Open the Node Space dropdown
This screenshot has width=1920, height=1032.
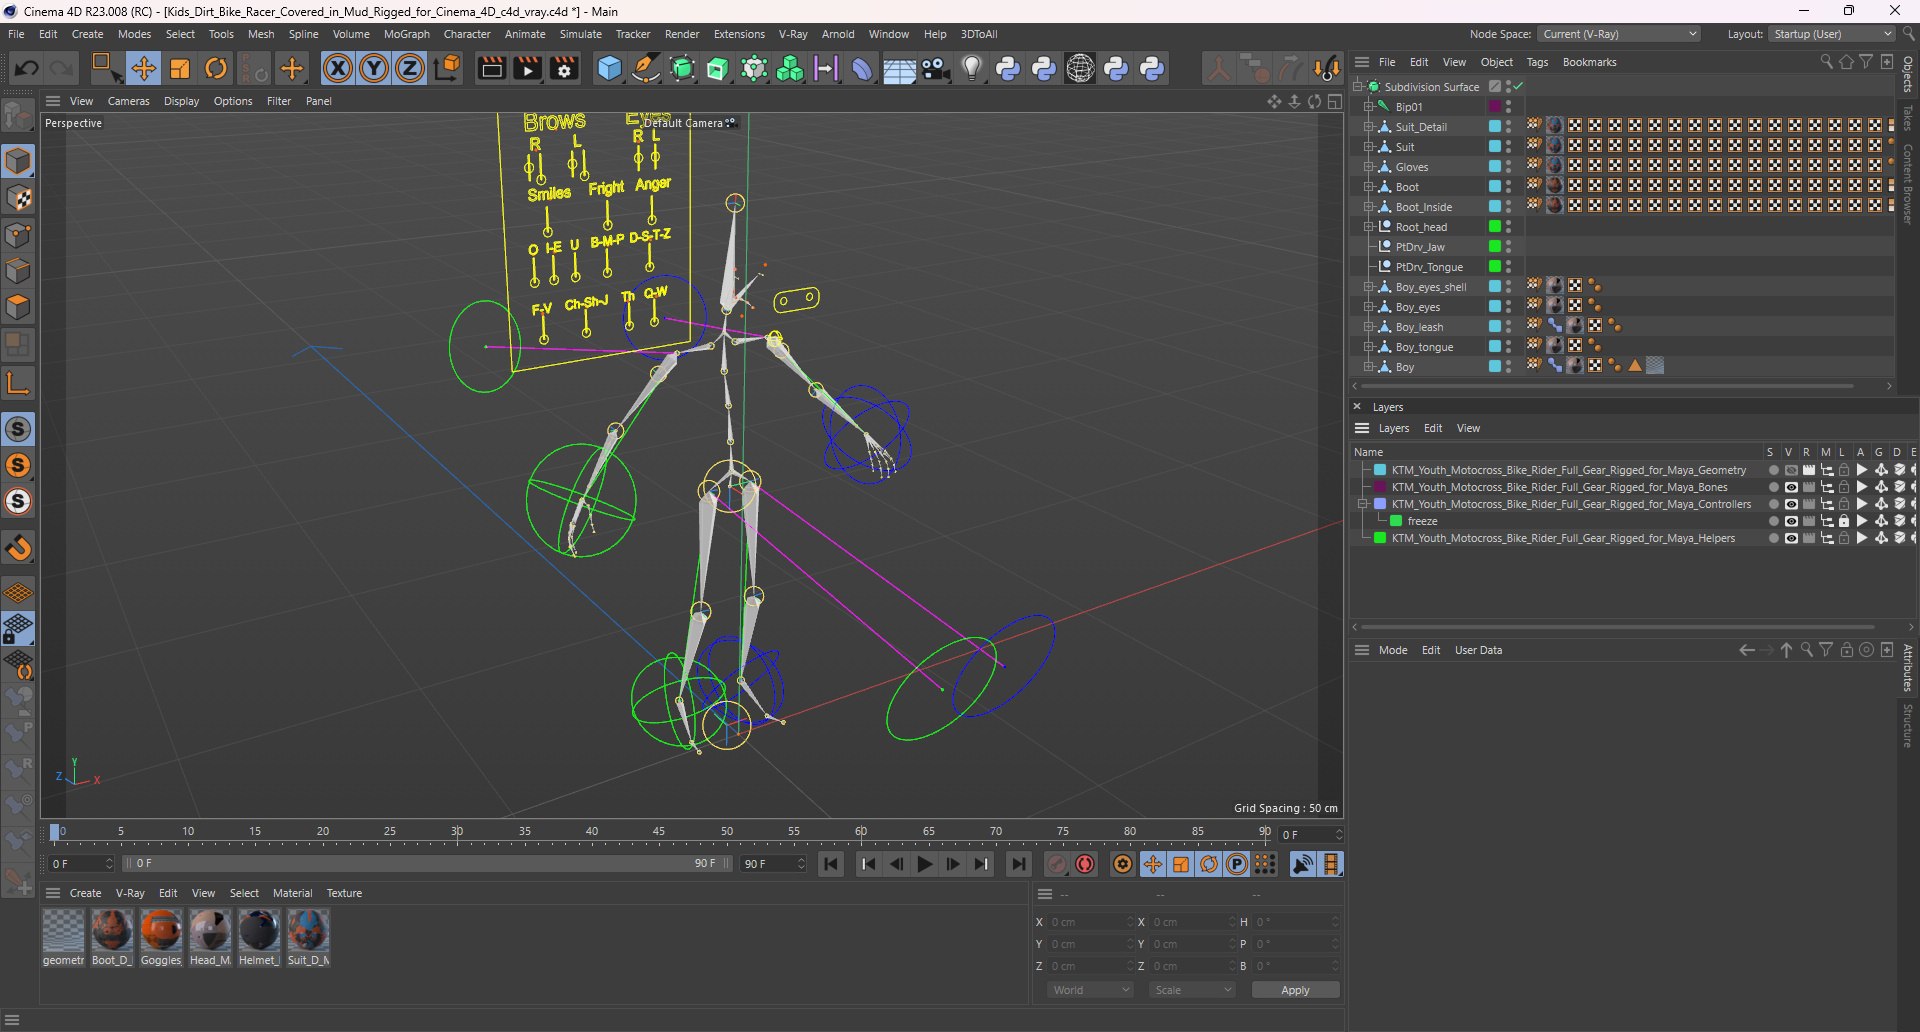(x=1618, y=34)
